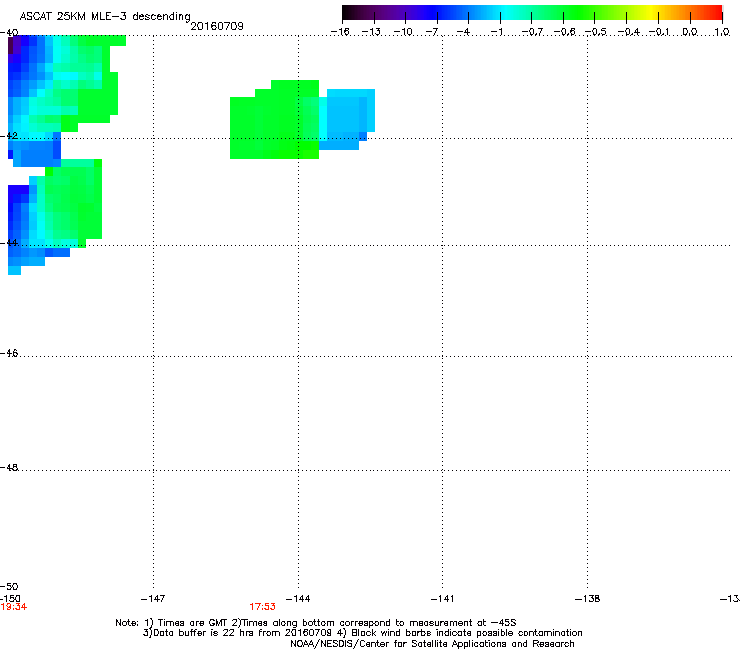The height and width of the screenshot is (650, 740).
Task: Select the date label 20160709 under title
Action: (217, 26)
